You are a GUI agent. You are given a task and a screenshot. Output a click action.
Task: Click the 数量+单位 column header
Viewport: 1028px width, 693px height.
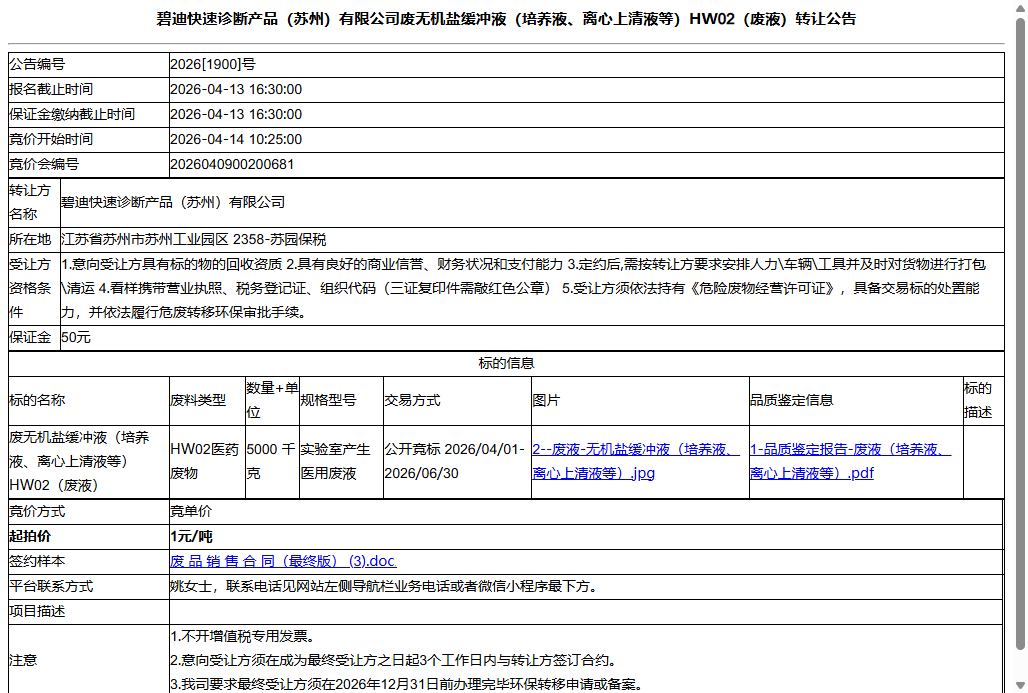pyautogui.click(x=272, y=401)
